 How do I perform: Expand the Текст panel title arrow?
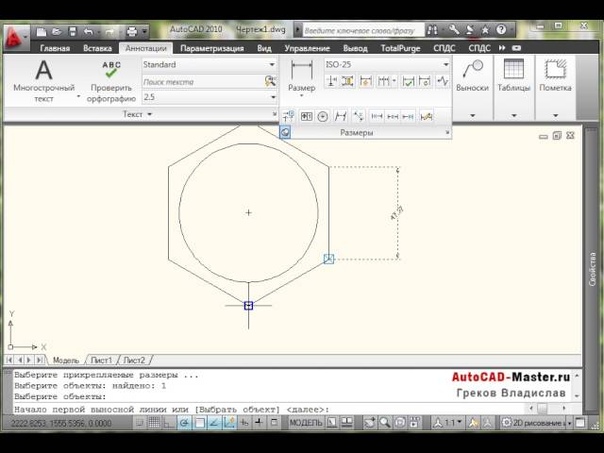(x=149, y=114)
